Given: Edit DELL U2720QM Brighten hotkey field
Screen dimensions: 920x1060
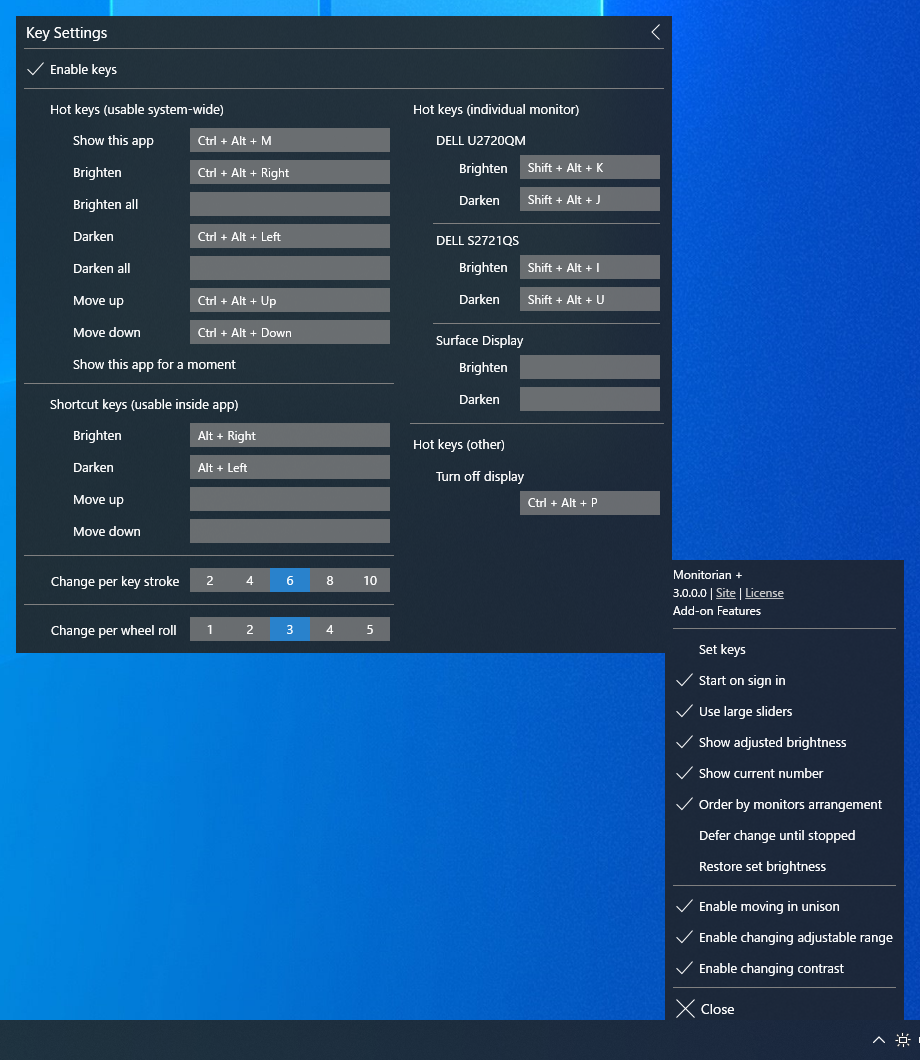Looking at the screenshot, I should click(589, 168).
